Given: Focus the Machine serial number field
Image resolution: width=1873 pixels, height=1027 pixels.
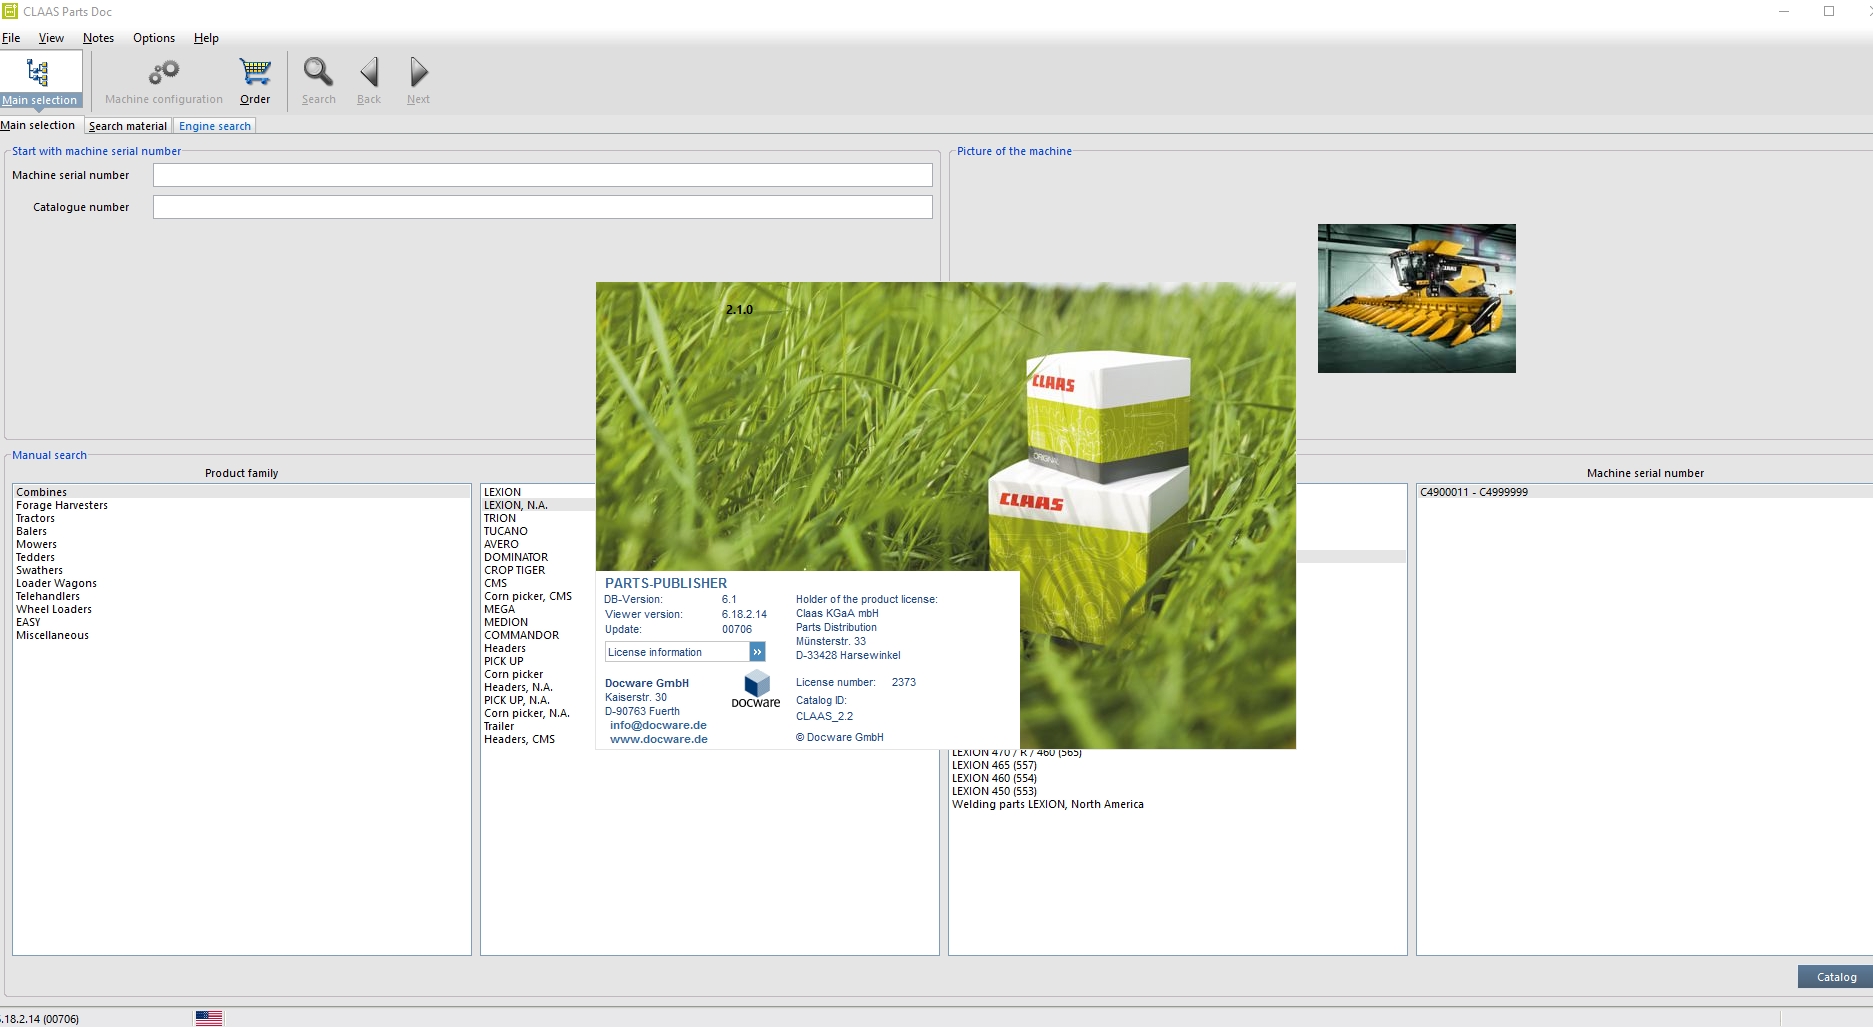Looking at the screenshot, I should pyautogui.click(x=543, y=175).
